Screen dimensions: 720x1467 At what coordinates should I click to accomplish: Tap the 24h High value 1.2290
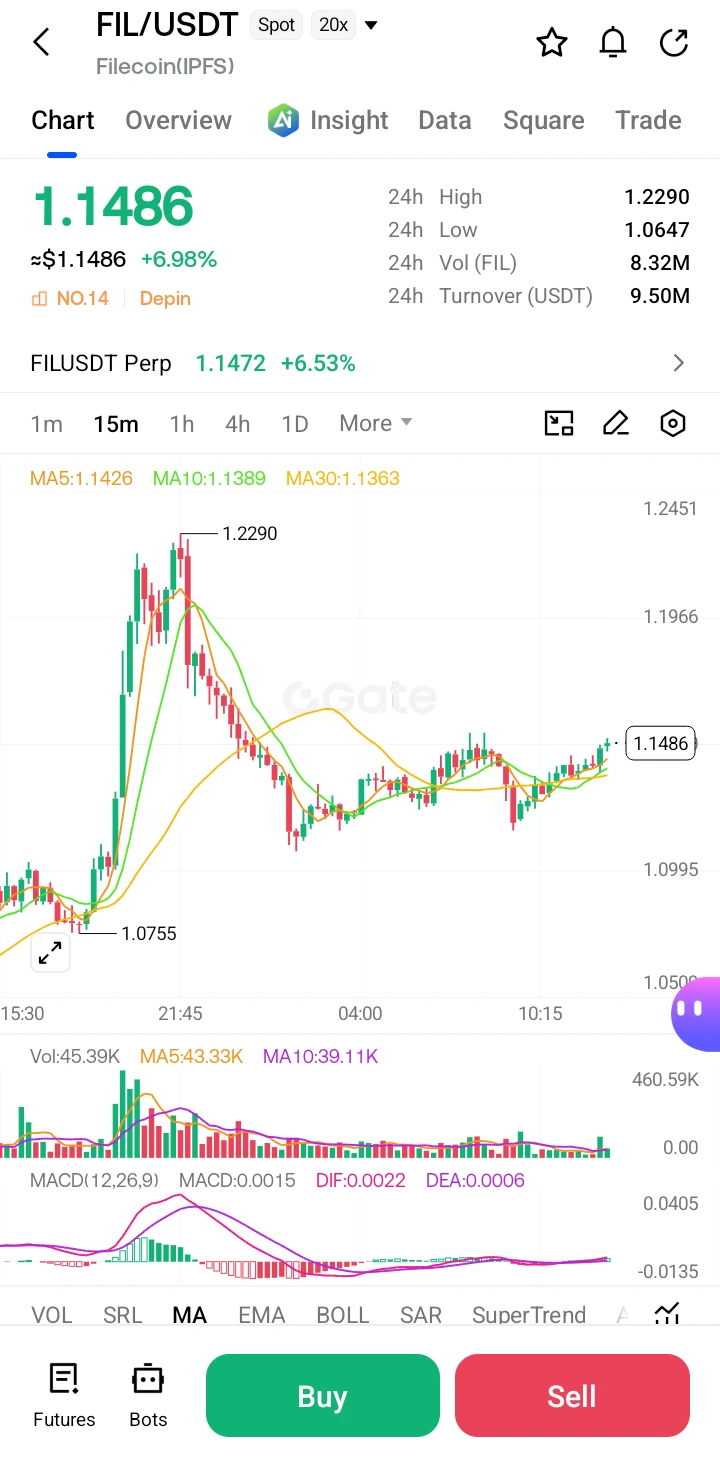coord(657,197)
